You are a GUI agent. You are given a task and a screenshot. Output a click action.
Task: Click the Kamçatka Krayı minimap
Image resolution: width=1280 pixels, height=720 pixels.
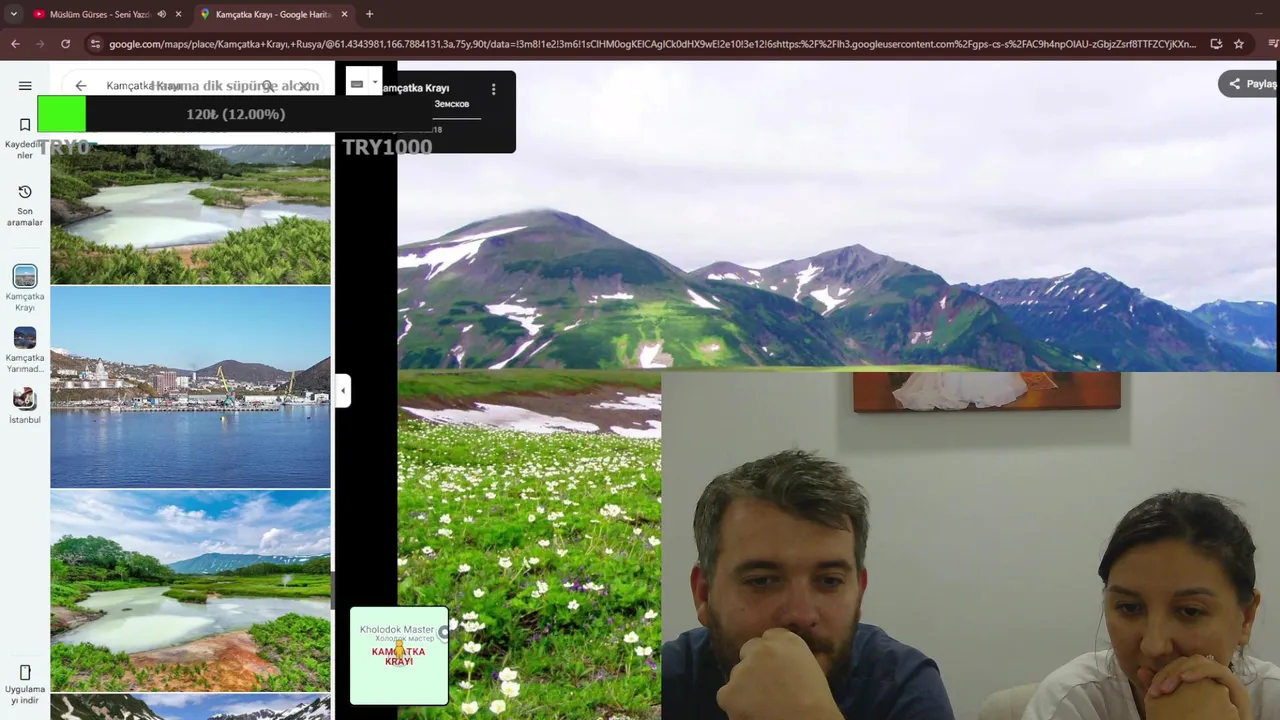click(399, 655)
